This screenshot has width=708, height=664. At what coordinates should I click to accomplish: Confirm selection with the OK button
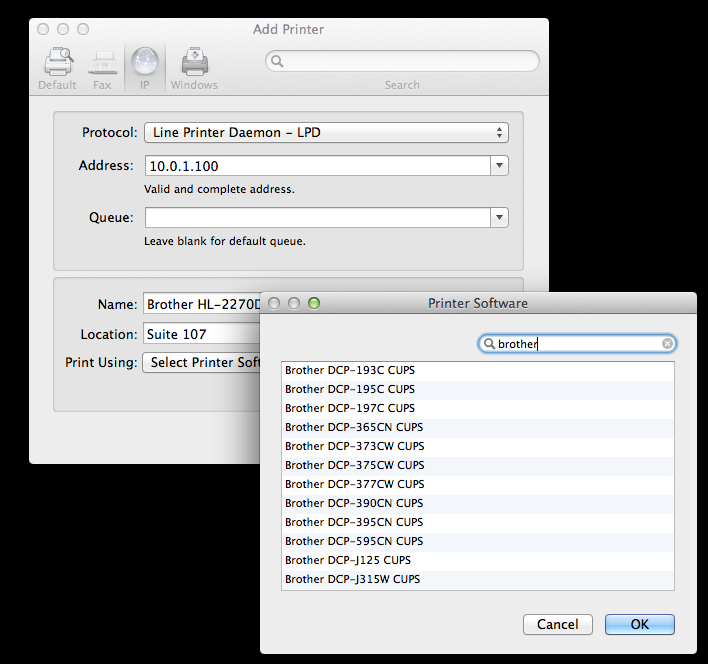click(640, 624)
